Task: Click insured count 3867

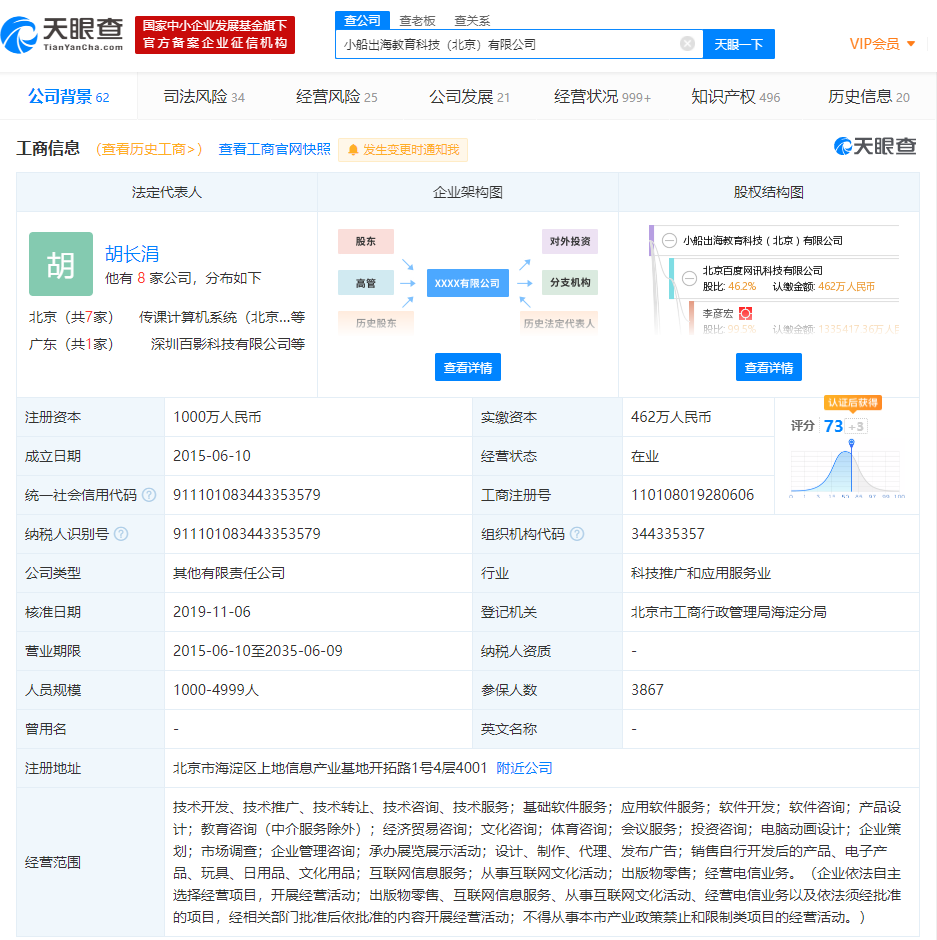Action: tap(647, 689)
